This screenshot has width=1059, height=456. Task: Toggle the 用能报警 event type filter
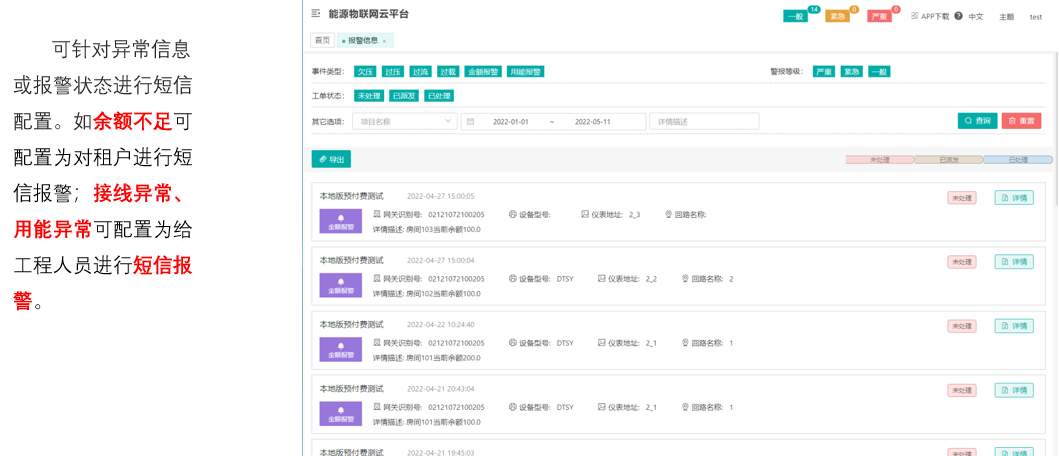(x=525, y=72)
